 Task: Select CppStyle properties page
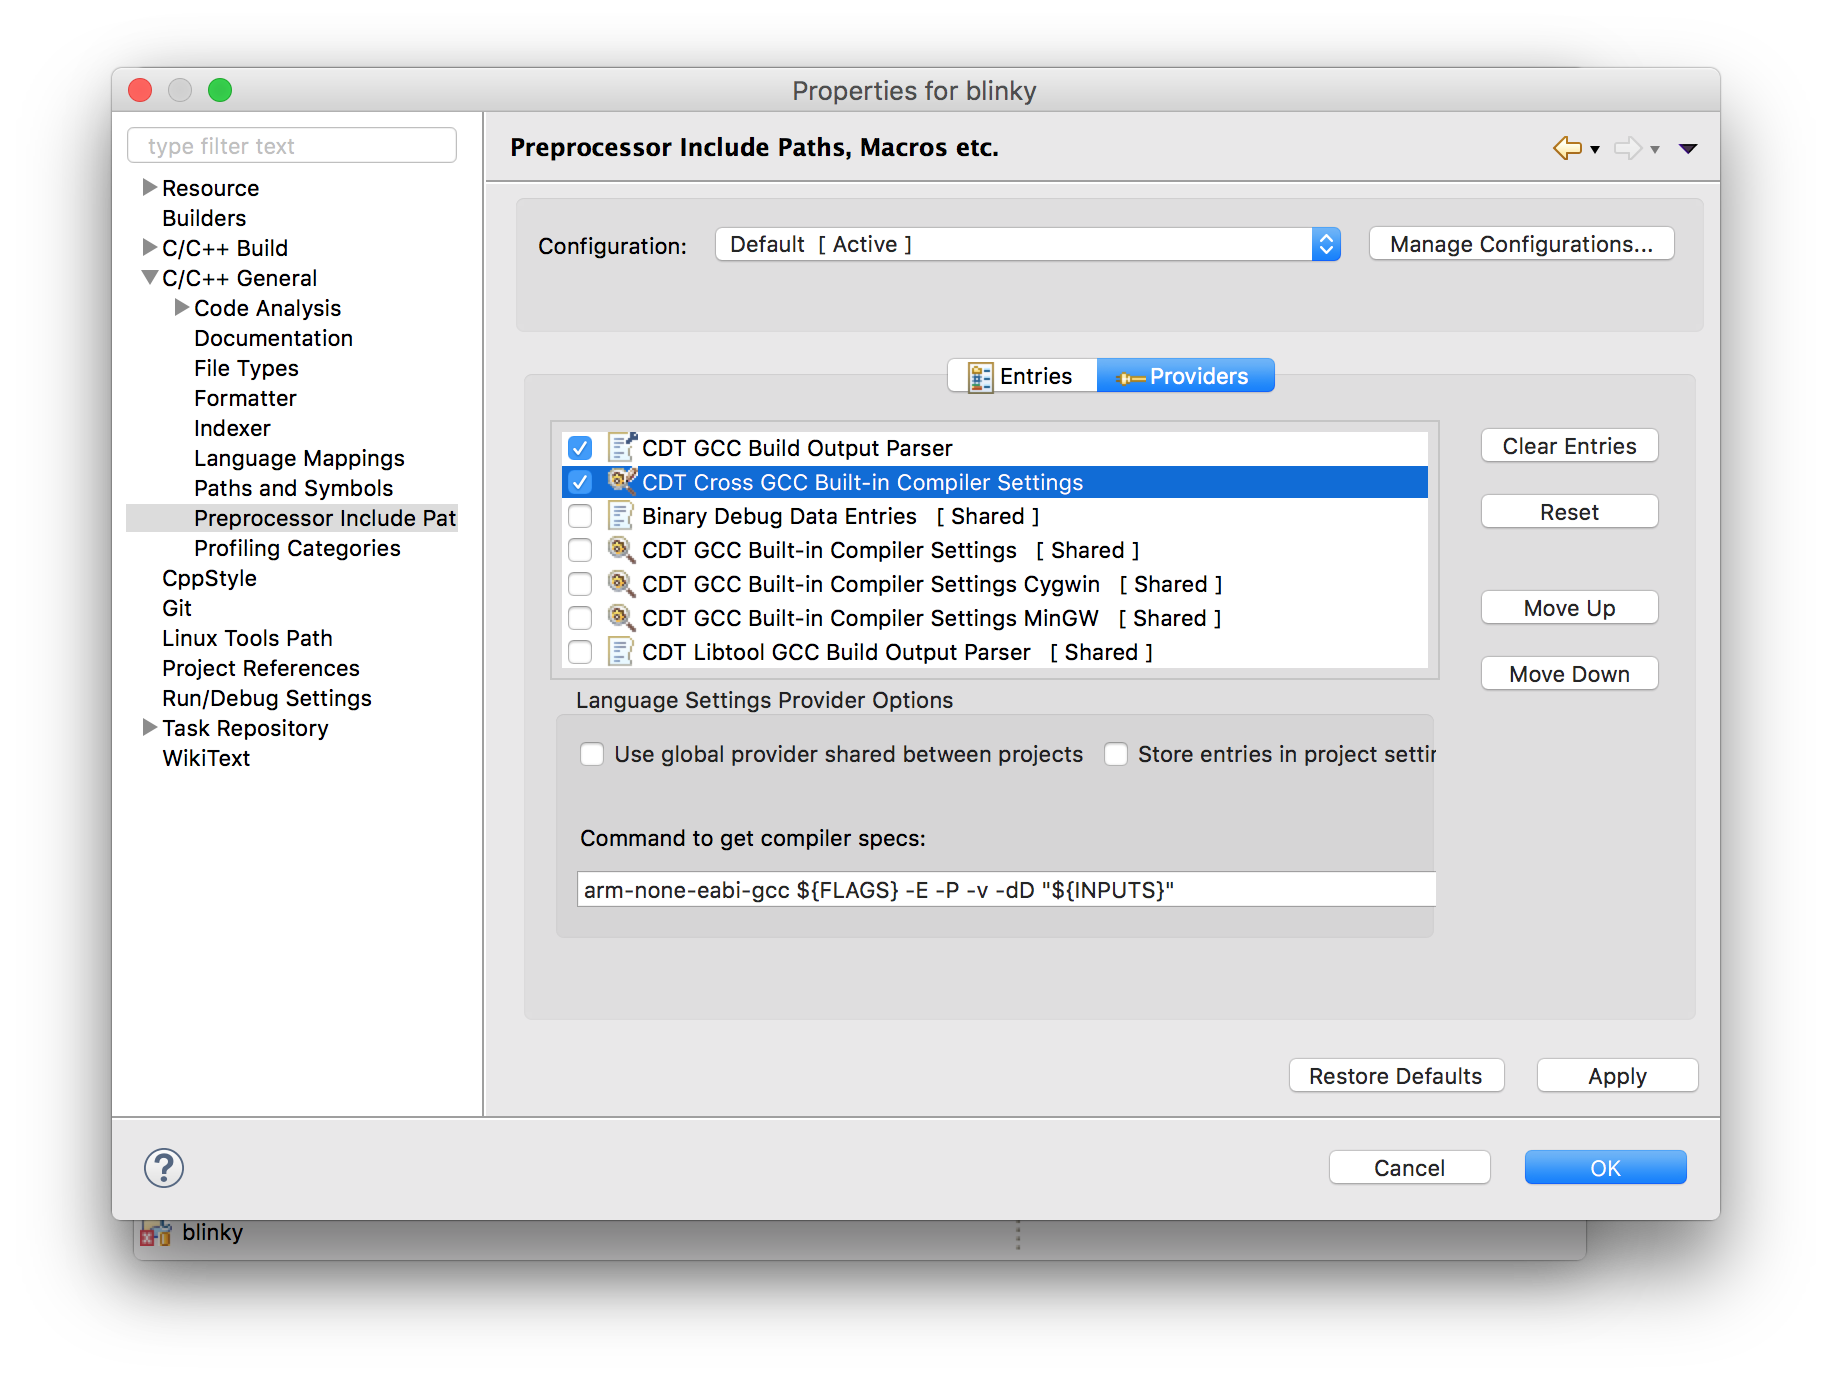tap(209, 578)
